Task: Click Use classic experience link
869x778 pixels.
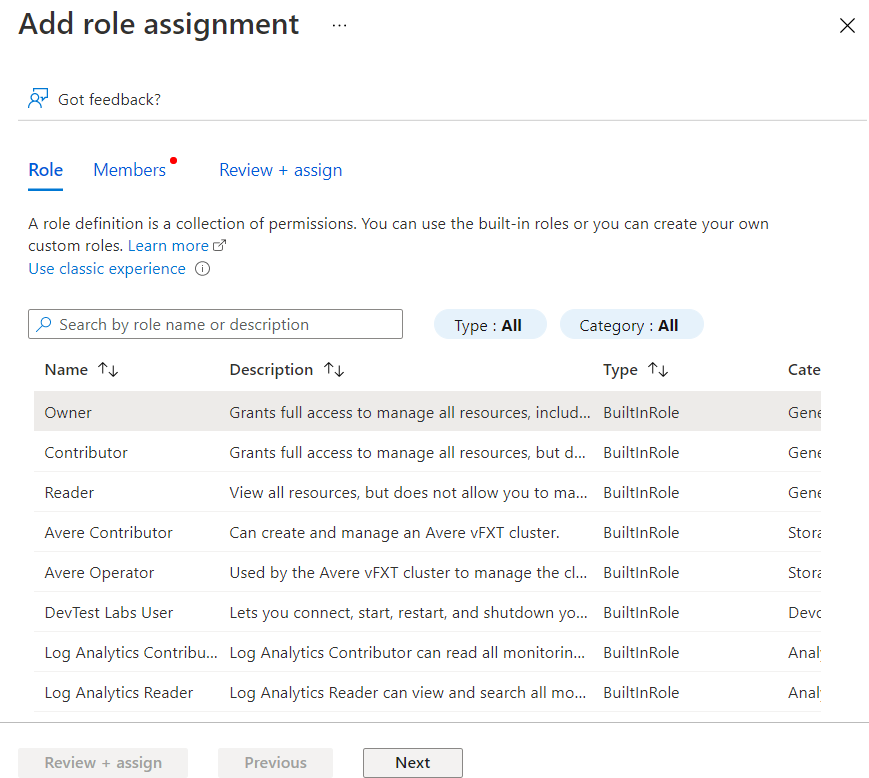Action: point(107,269)
